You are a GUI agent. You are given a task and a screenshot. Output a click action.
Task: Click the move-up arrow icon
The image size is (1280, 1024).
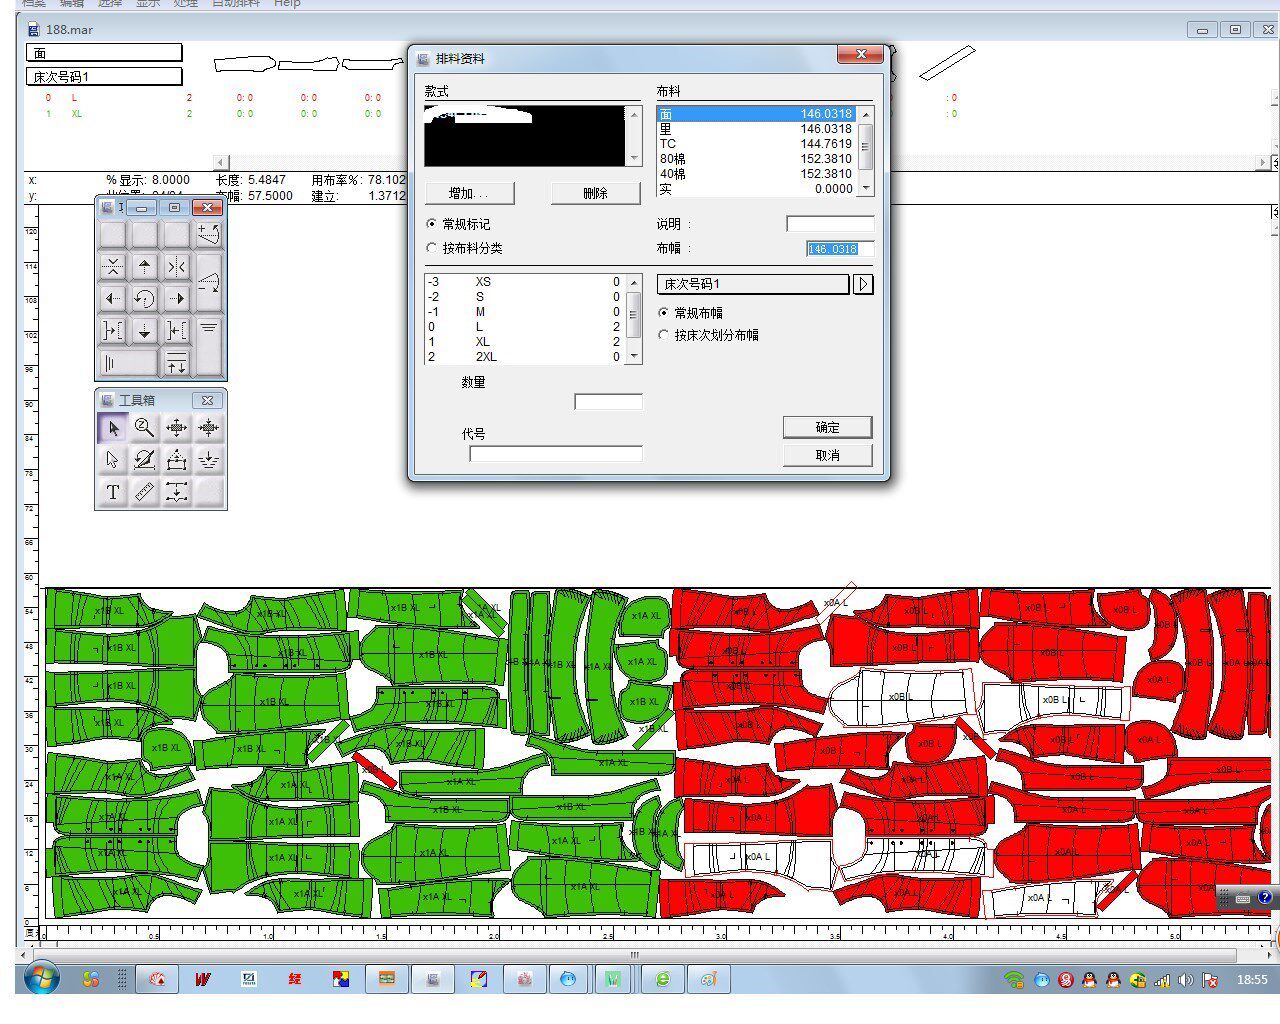coord(144,267)
